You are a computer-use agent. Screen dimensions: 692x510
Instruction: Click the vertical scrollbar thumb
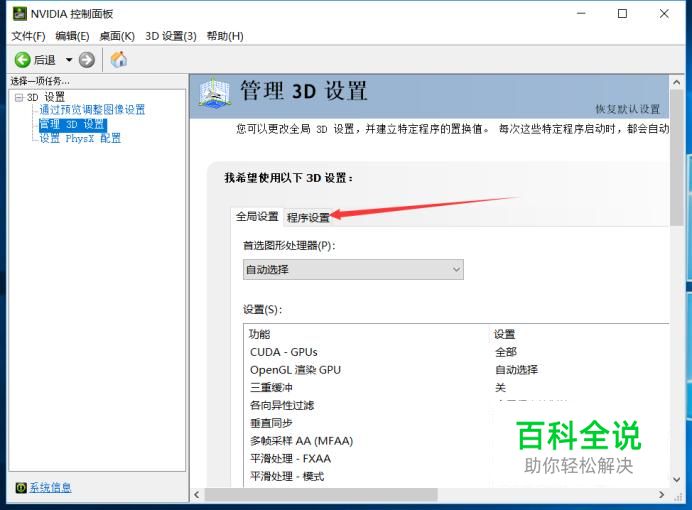point(677,158)
